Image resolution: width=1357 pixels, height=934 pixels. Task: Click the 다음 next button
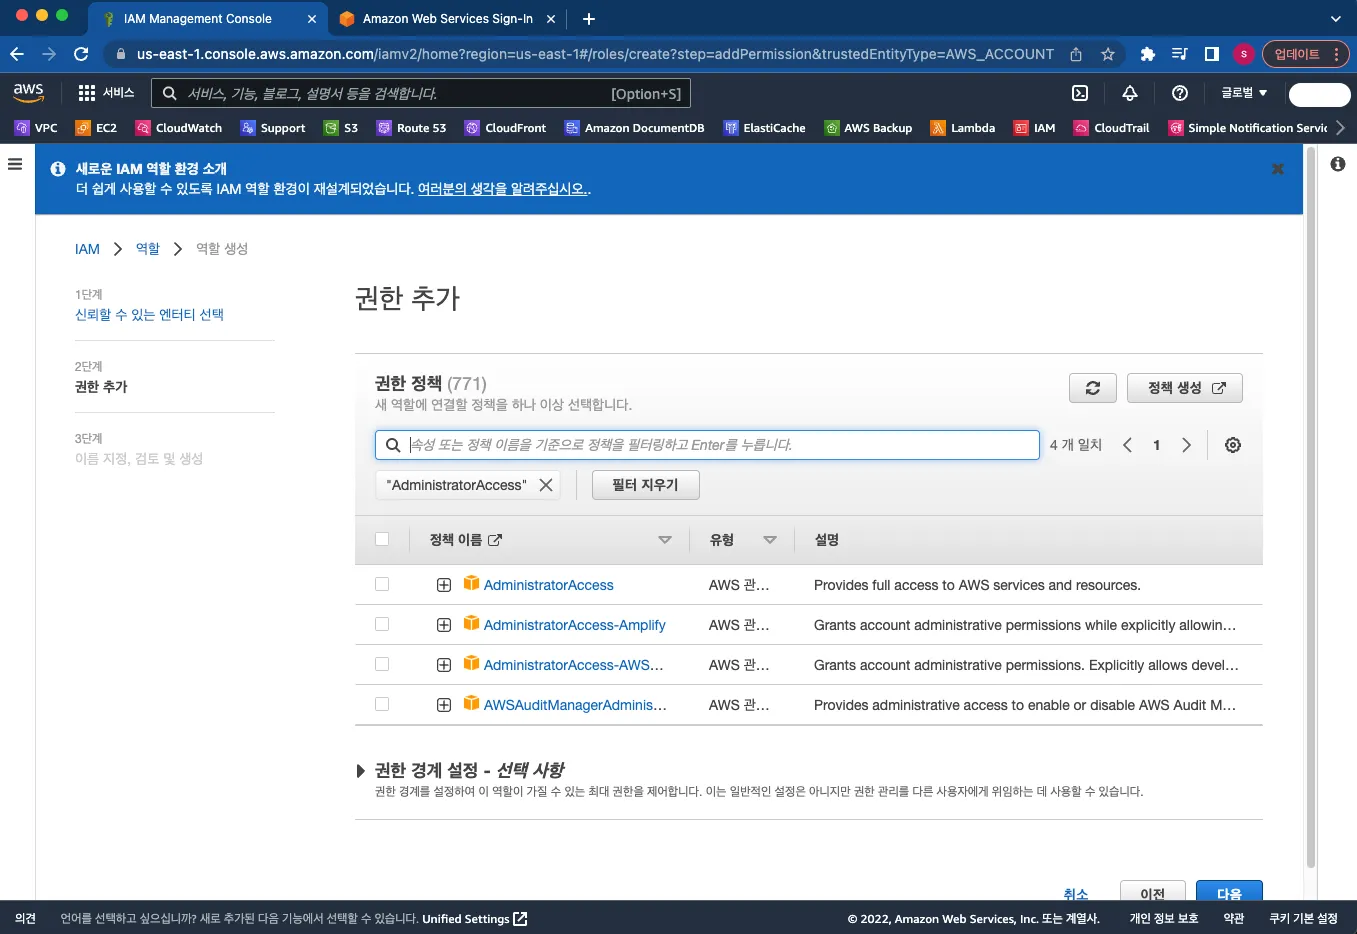coord(1229,891)
